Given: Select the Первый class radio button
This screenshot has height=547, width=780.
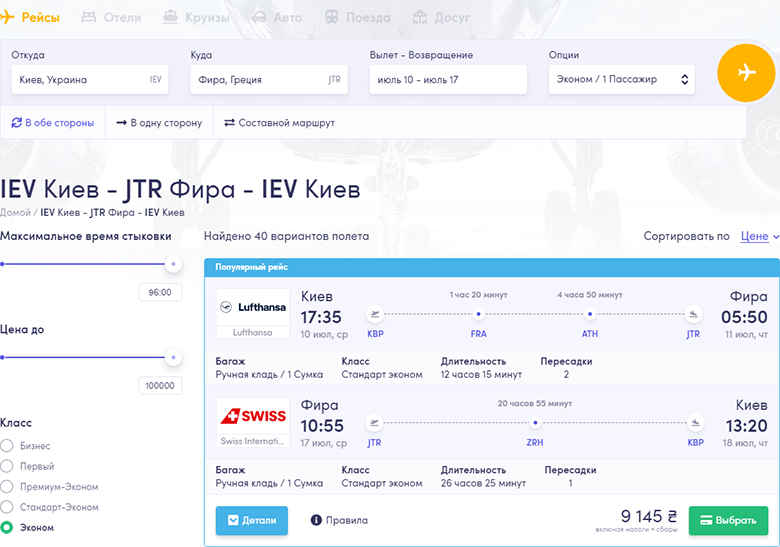Looking at the screenshot, I should 7,466.
